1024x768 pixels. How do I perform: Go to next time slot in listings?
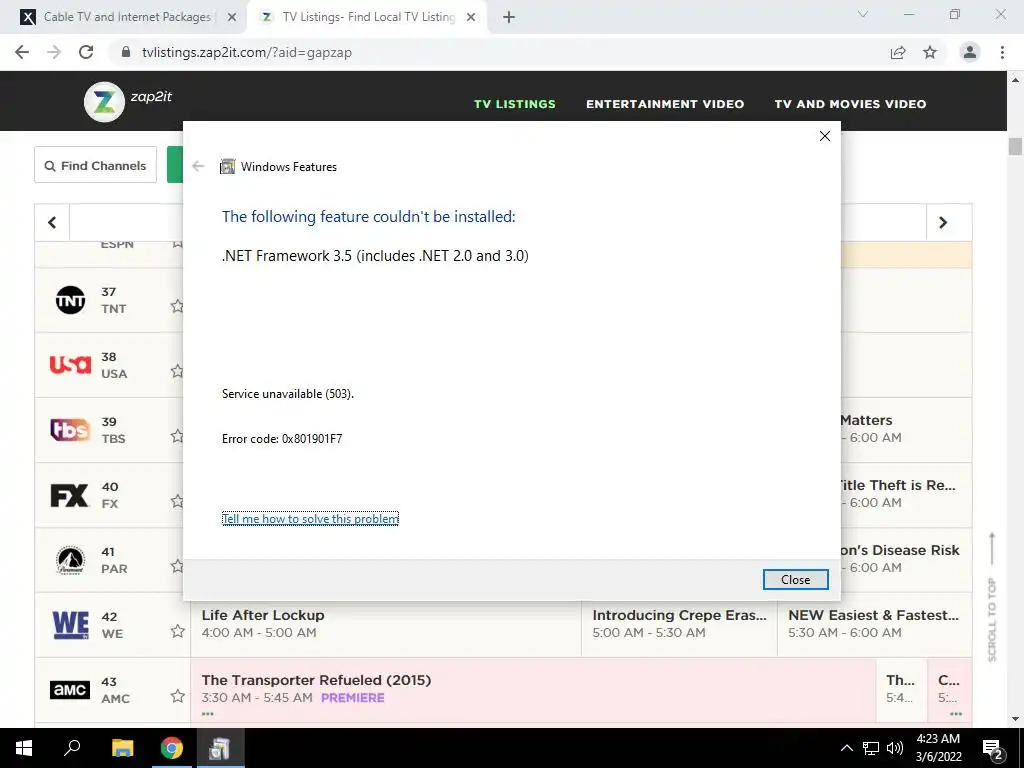[943, 223]
